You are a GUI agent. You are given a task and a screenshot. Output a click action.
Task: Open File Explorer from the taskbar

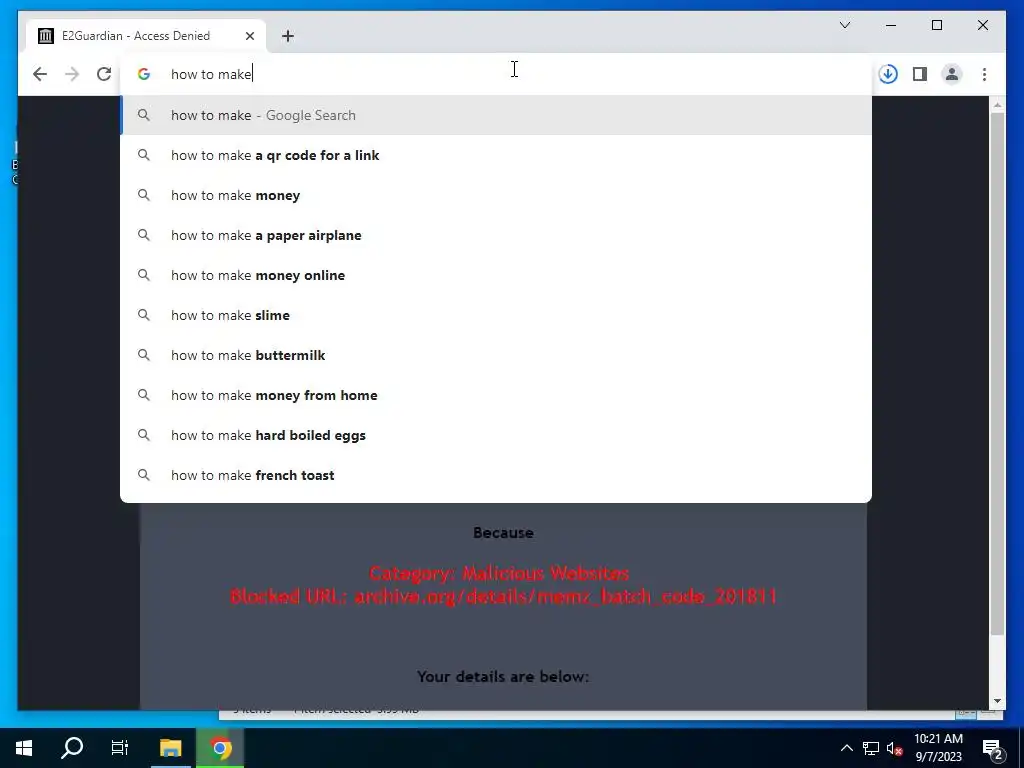pos(171,748)
